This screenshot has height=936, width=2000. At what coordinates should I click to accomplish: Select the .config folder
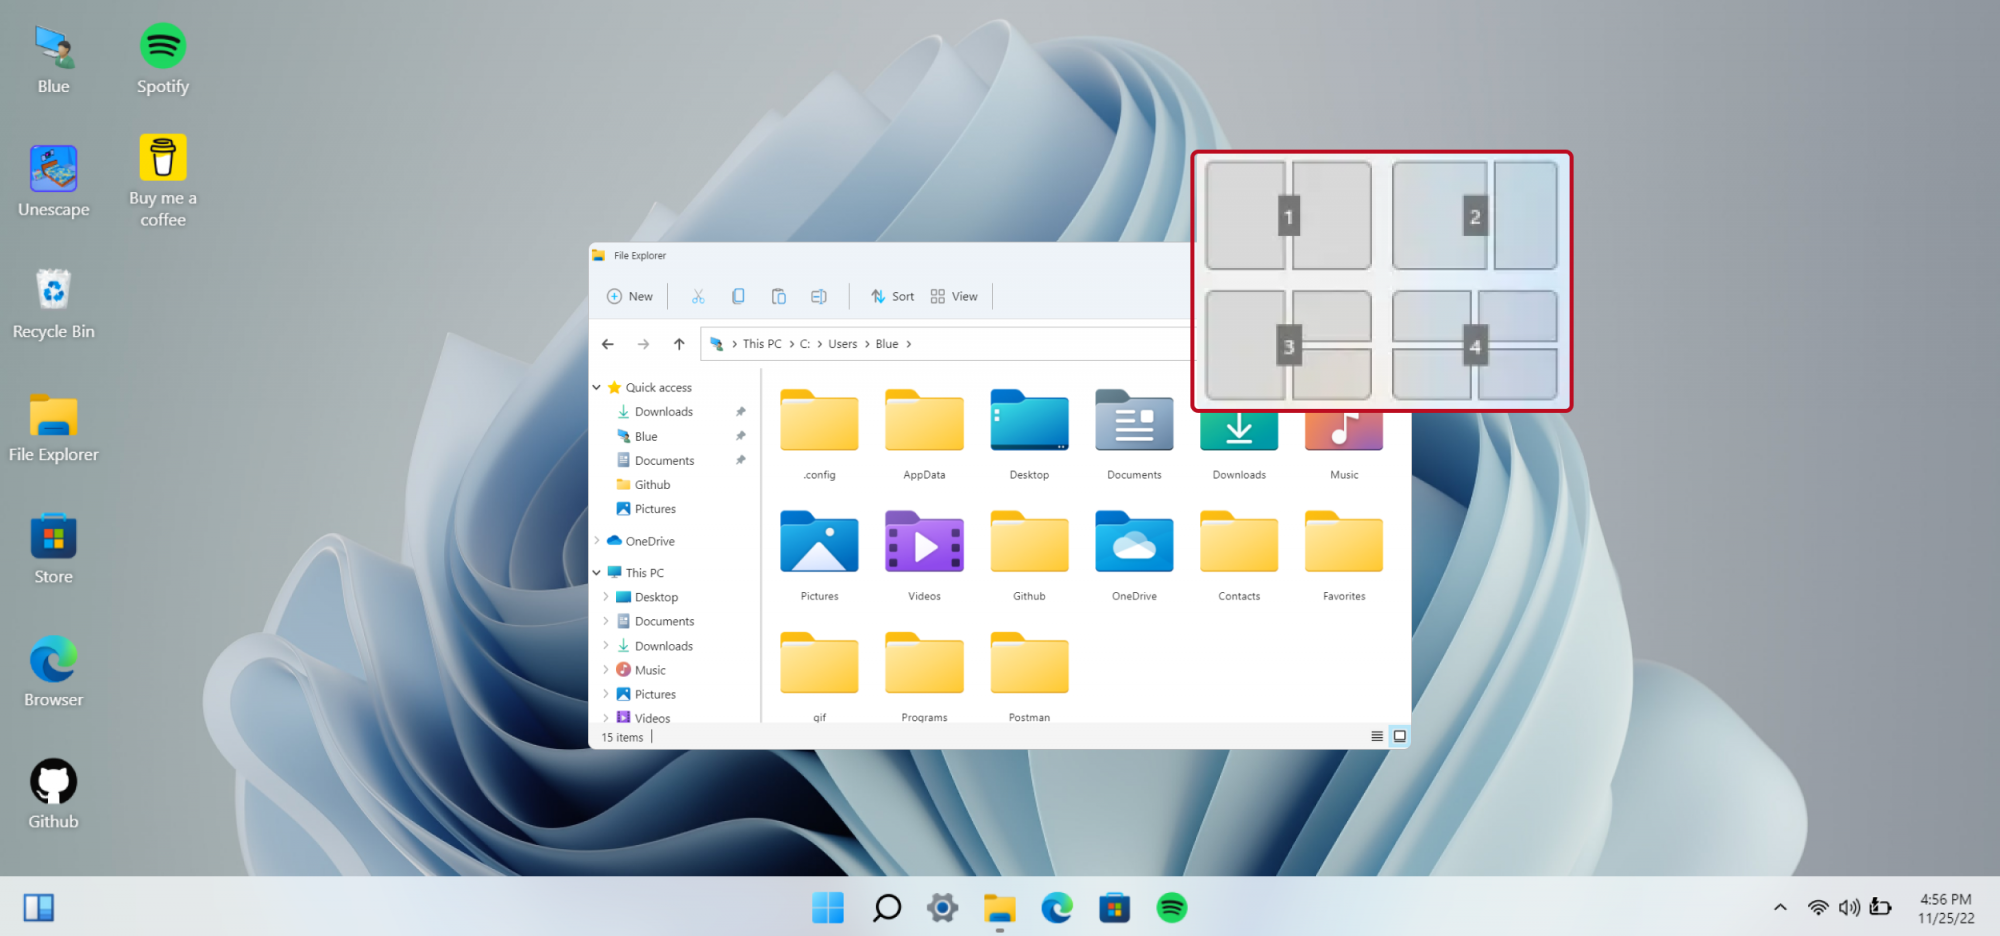pos(819,434)
